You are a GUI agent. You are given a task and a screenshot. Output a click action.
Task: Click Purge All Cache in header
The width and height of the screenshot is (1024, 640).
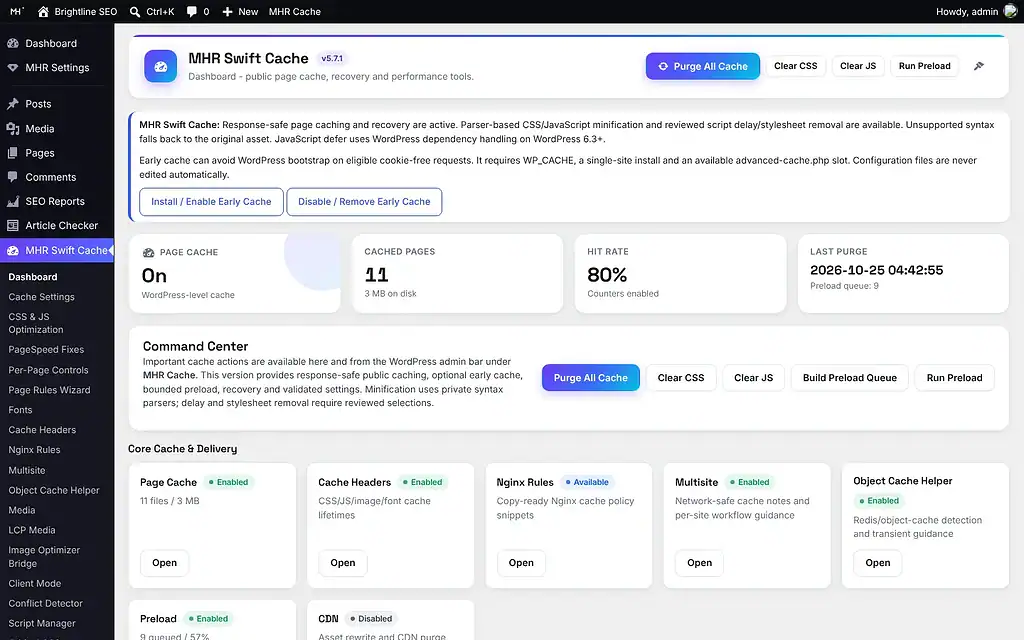coord(703,66)
